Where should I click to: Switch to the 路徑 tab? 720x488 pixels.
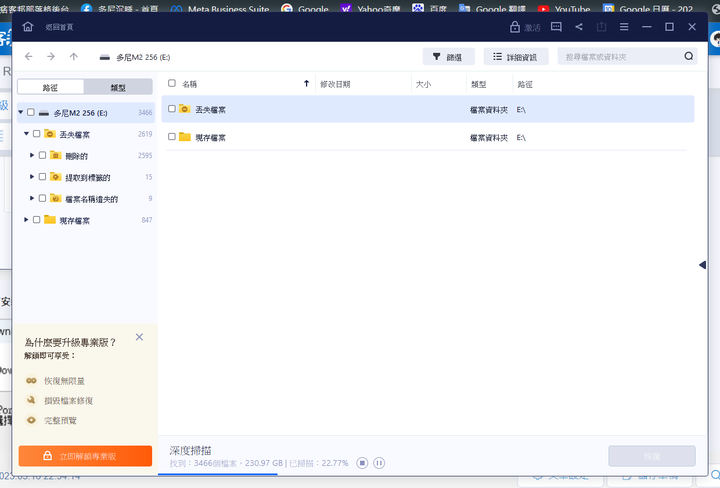(x=51, y=87)
